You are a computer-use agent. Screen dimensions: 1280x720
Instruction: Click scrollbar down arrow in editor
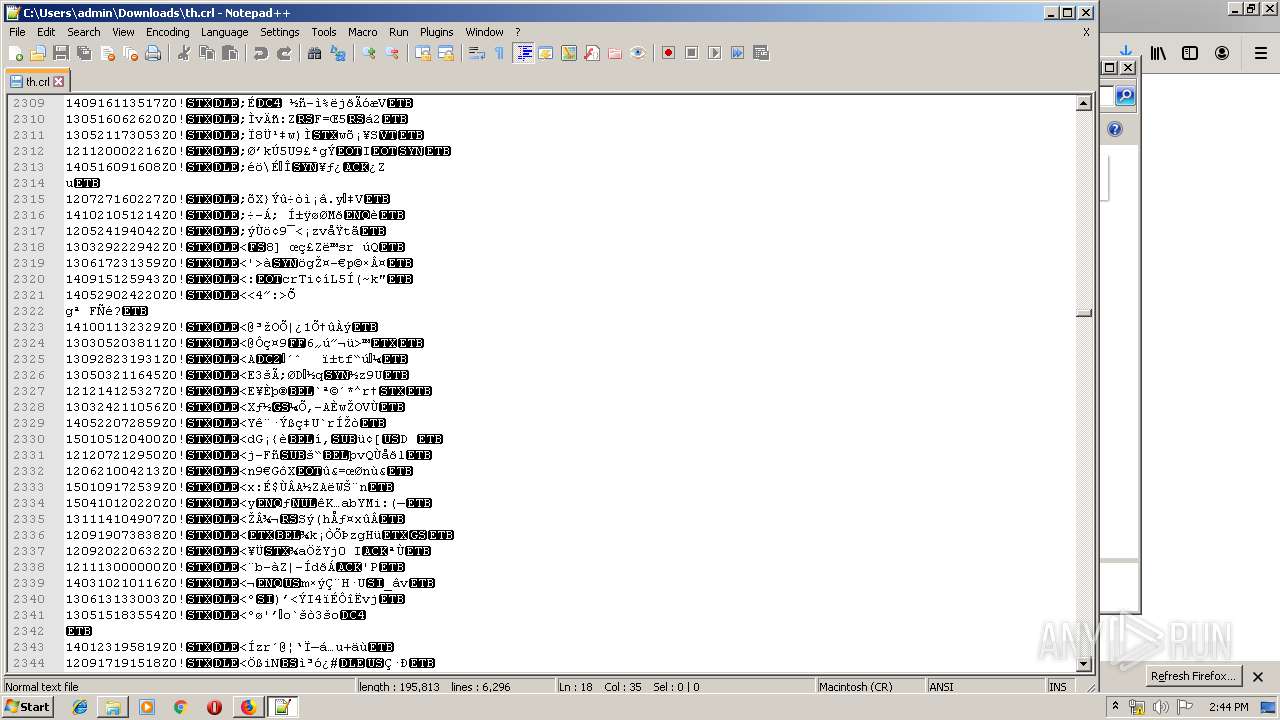click(x=1083, y=664)
